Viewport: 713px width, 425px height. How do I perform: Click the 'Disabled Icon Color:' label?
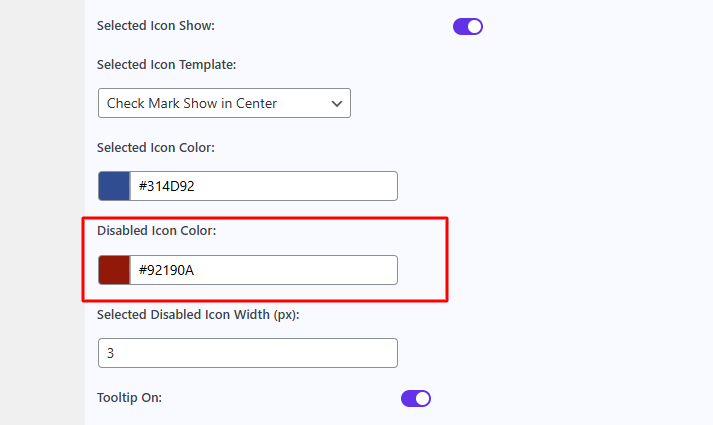[157, 231]
